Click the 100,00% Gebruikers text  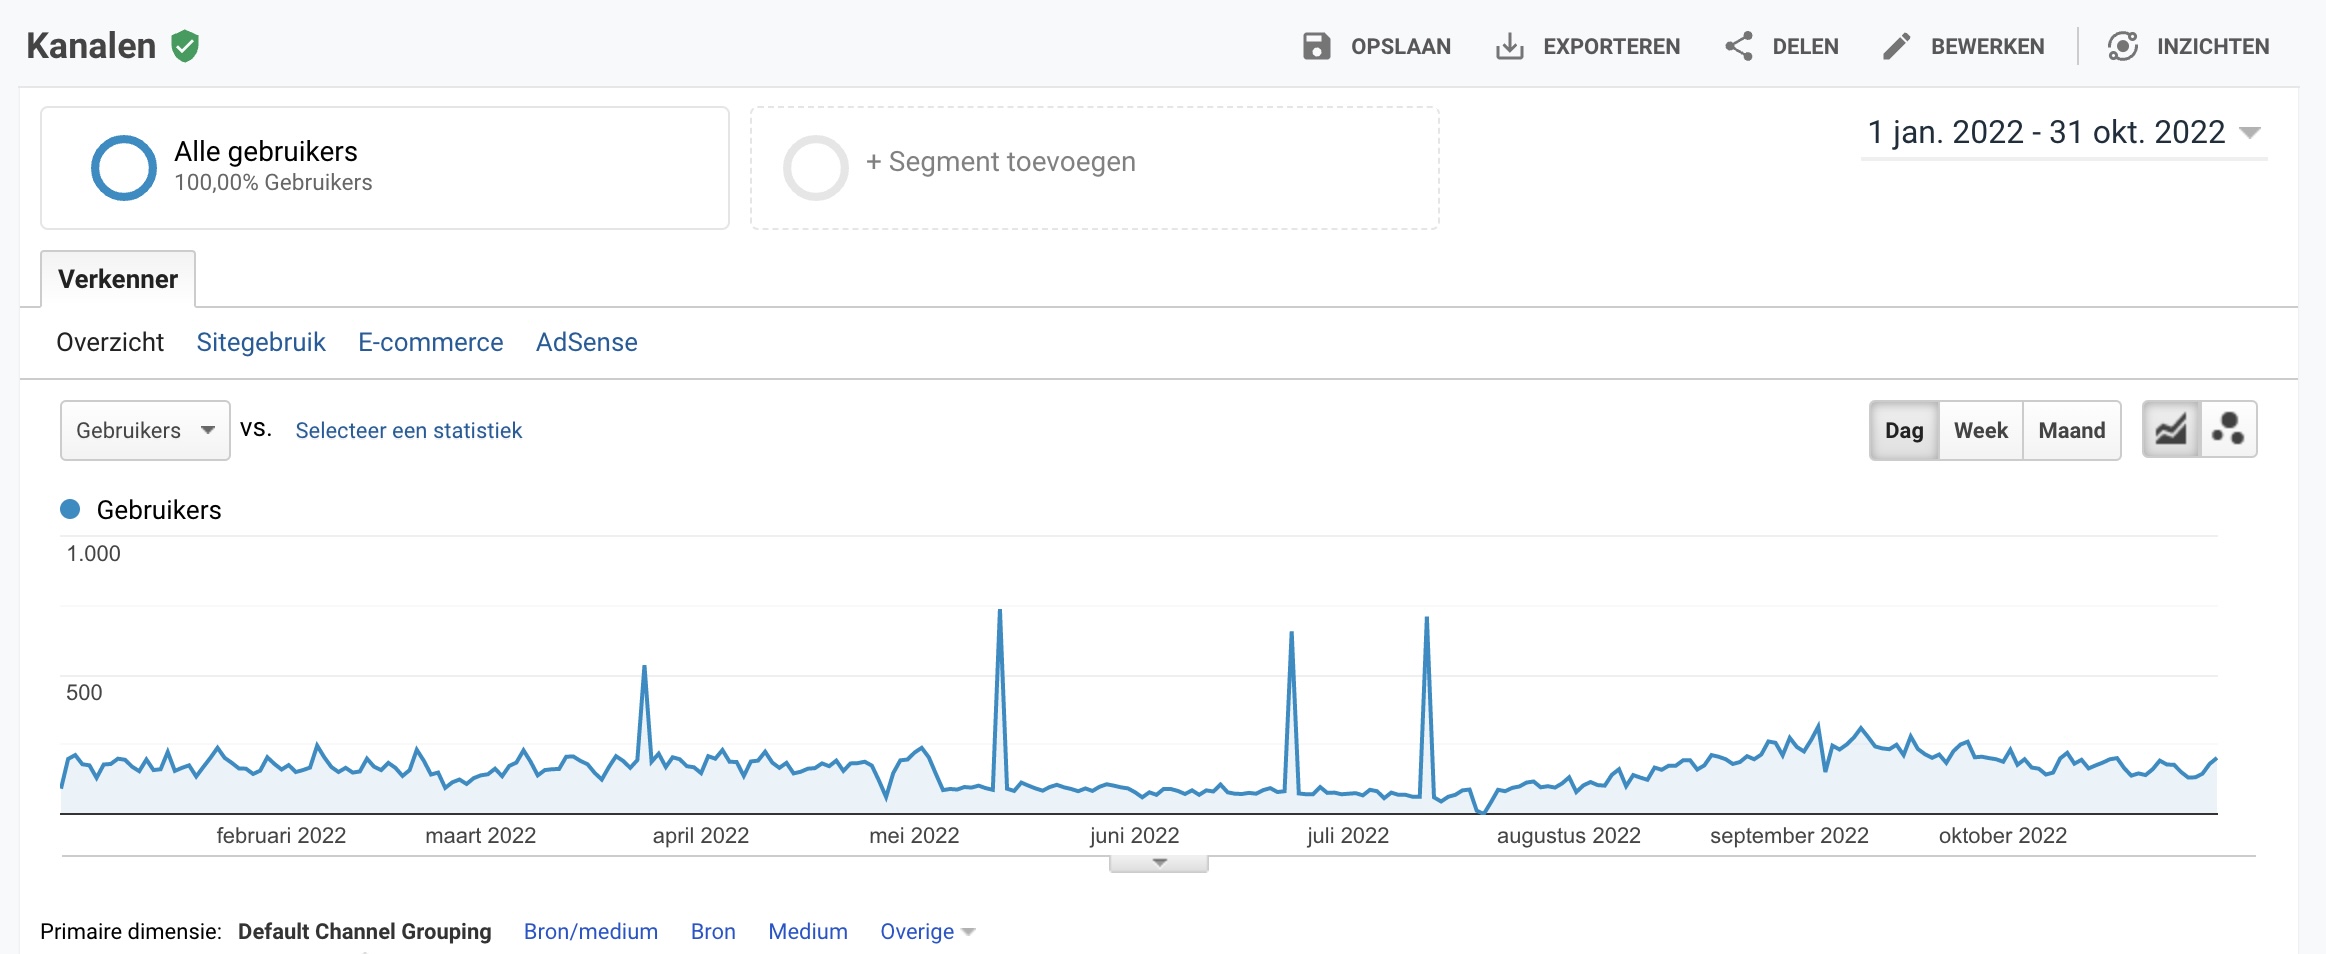click(273, 182)
